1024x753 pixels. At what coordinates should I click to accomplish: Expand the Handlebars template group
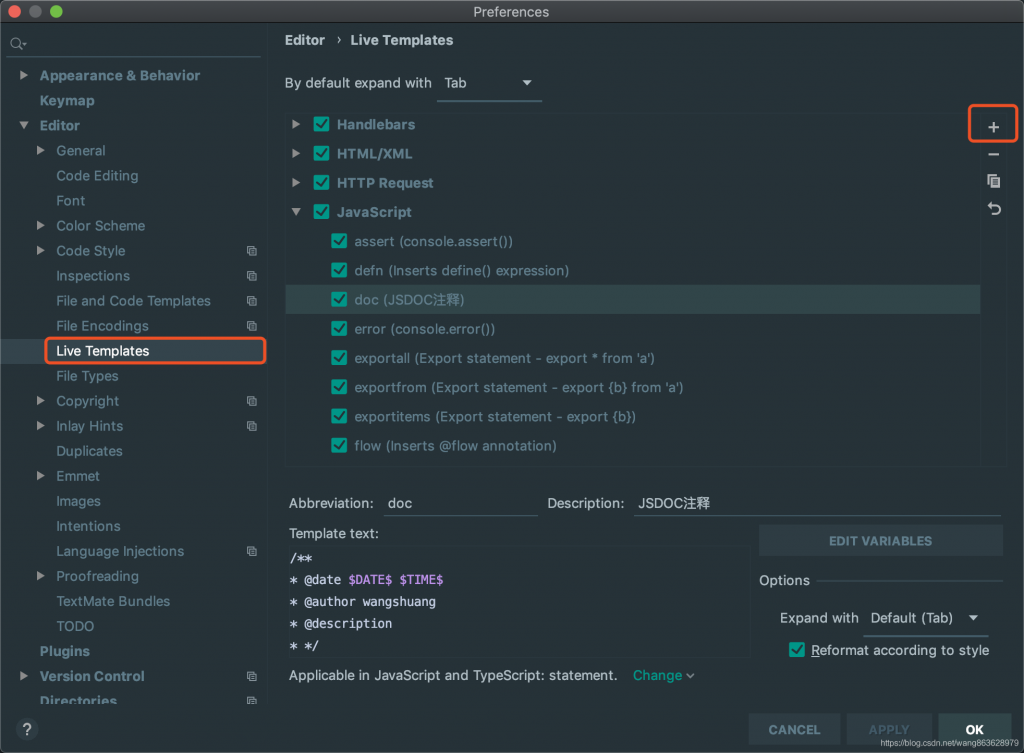click(x=295, y=125)
